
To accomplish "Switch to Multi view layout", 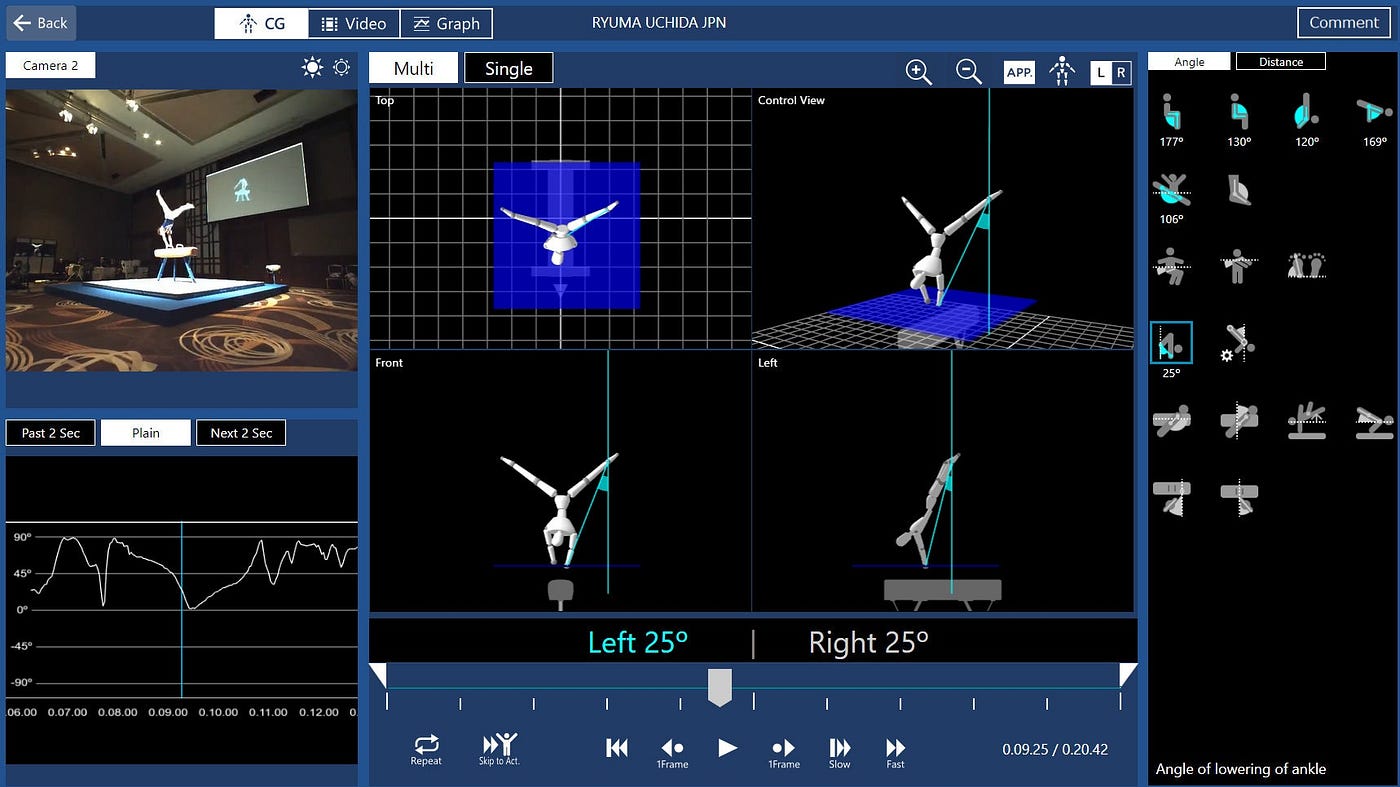I will coord(414,68).
